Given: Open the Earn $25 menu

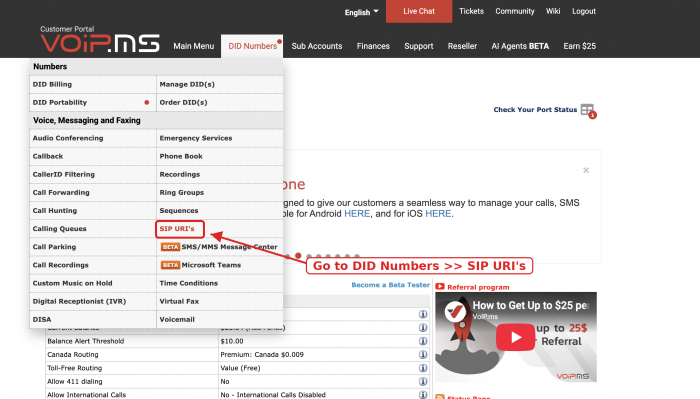Looking at the screenshot, I should [579, 46].
